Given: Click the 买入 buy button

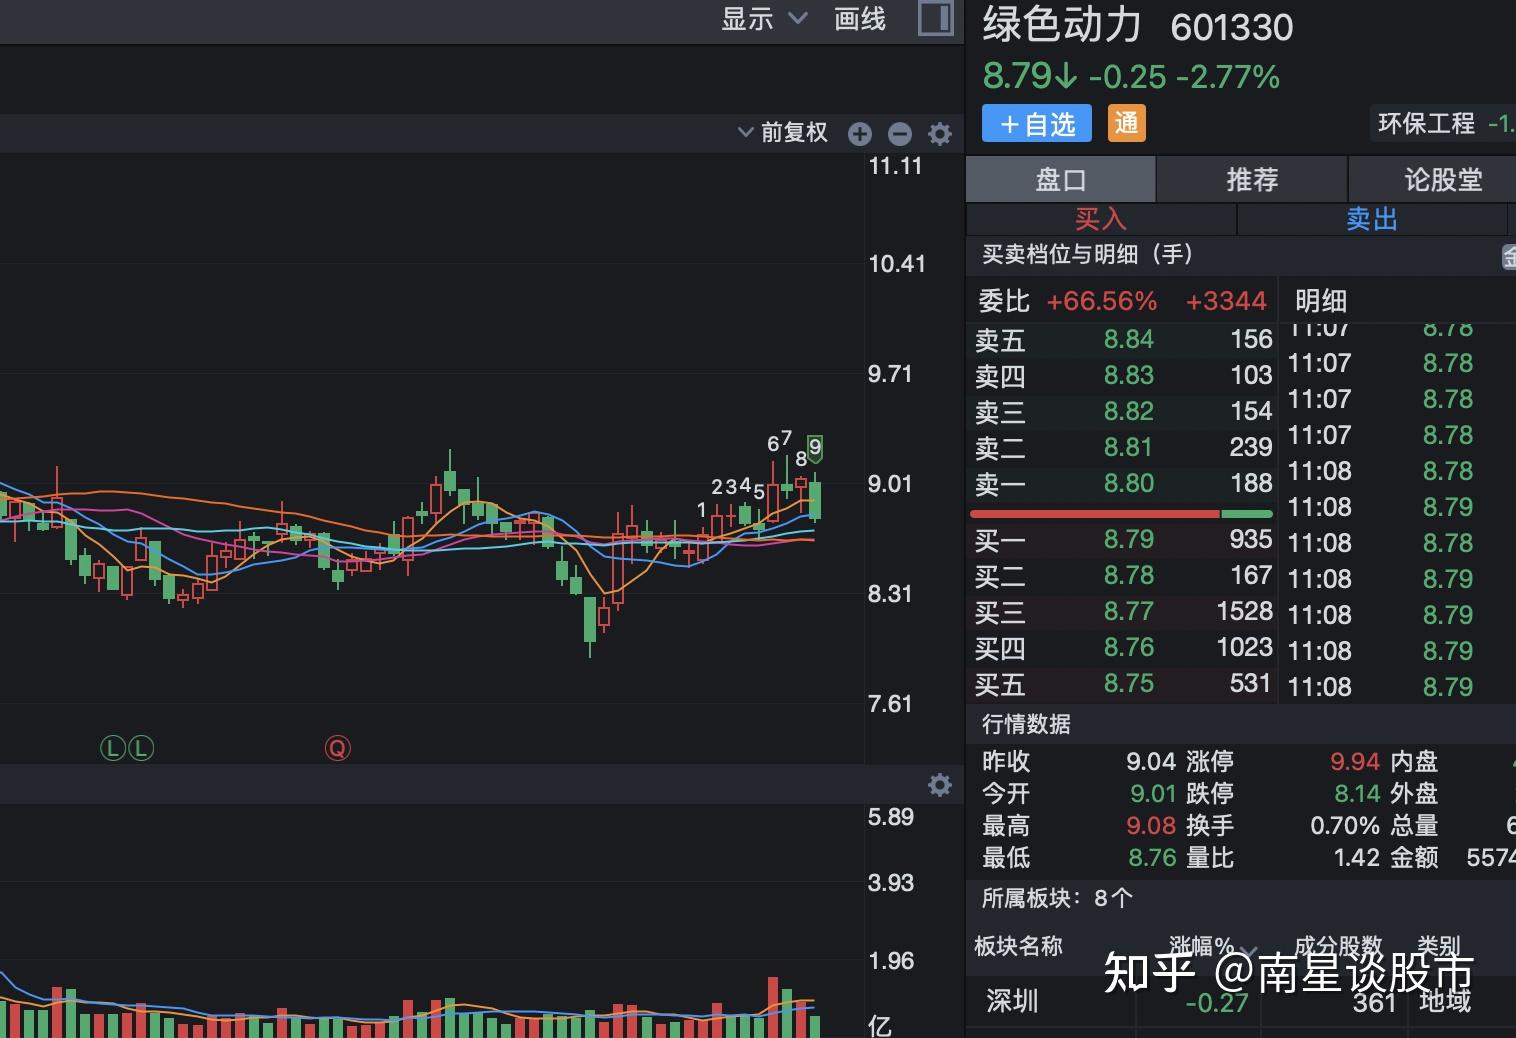Looking at the screenshot, I should coord(1101,220).
